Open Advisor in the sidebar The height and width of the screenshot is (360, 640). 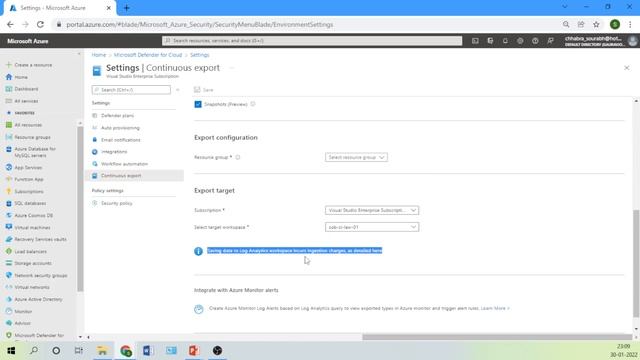tap(22, 323)
